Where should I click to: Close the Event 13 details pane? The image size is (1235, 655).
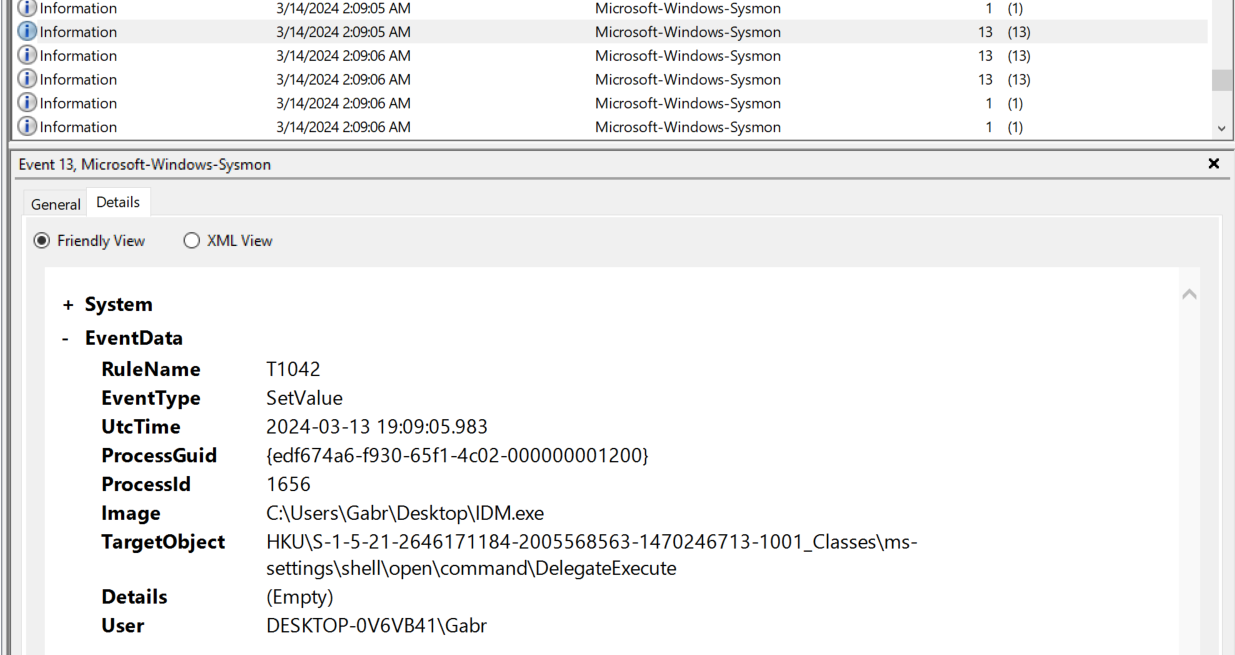1213,164
